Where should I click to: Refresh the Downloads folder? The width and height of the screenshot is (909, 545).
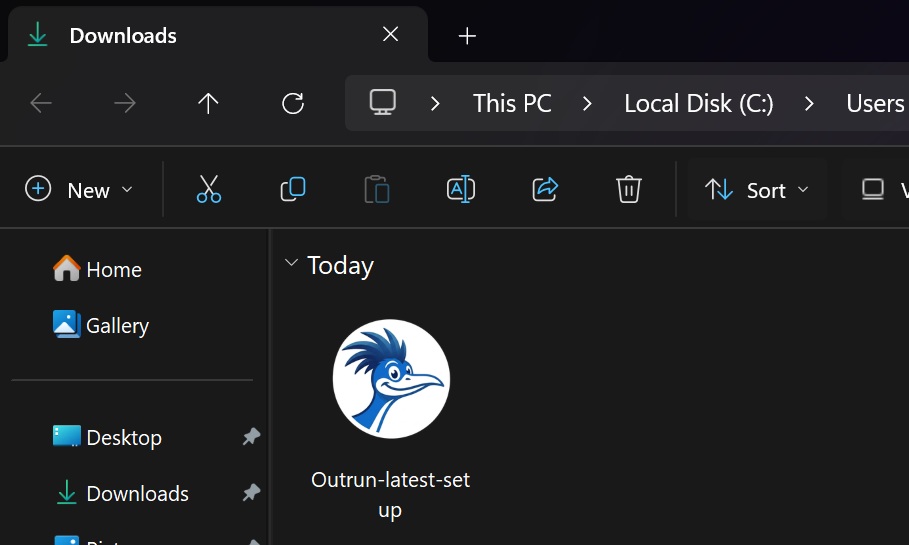293,104
